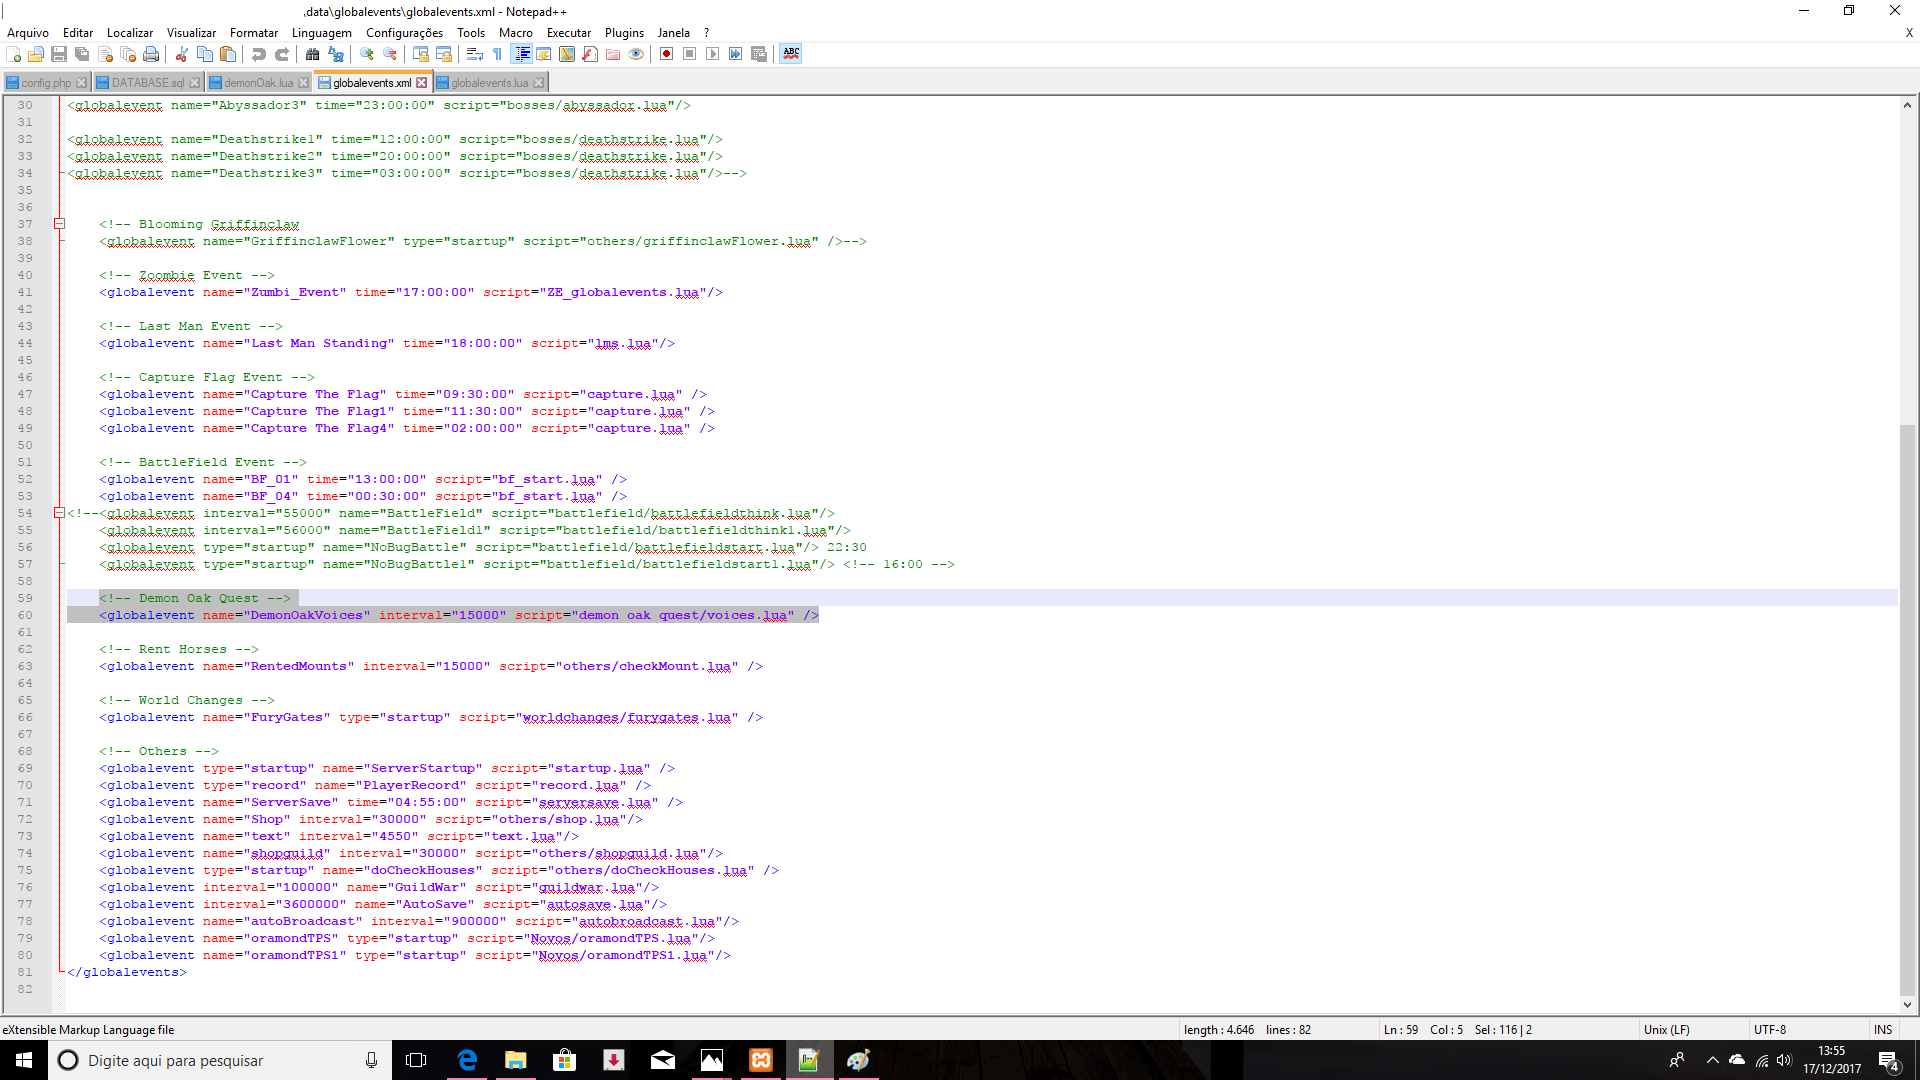Stop macro recording icon
1920x1080 pixels.
click(x=689, y=54)
